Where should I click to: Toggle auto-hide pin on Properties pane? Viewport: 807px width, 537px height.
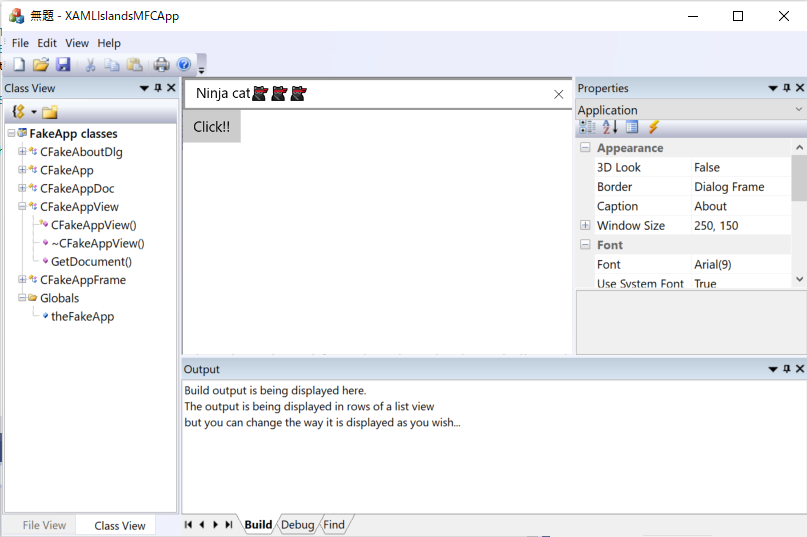[786, 88]
